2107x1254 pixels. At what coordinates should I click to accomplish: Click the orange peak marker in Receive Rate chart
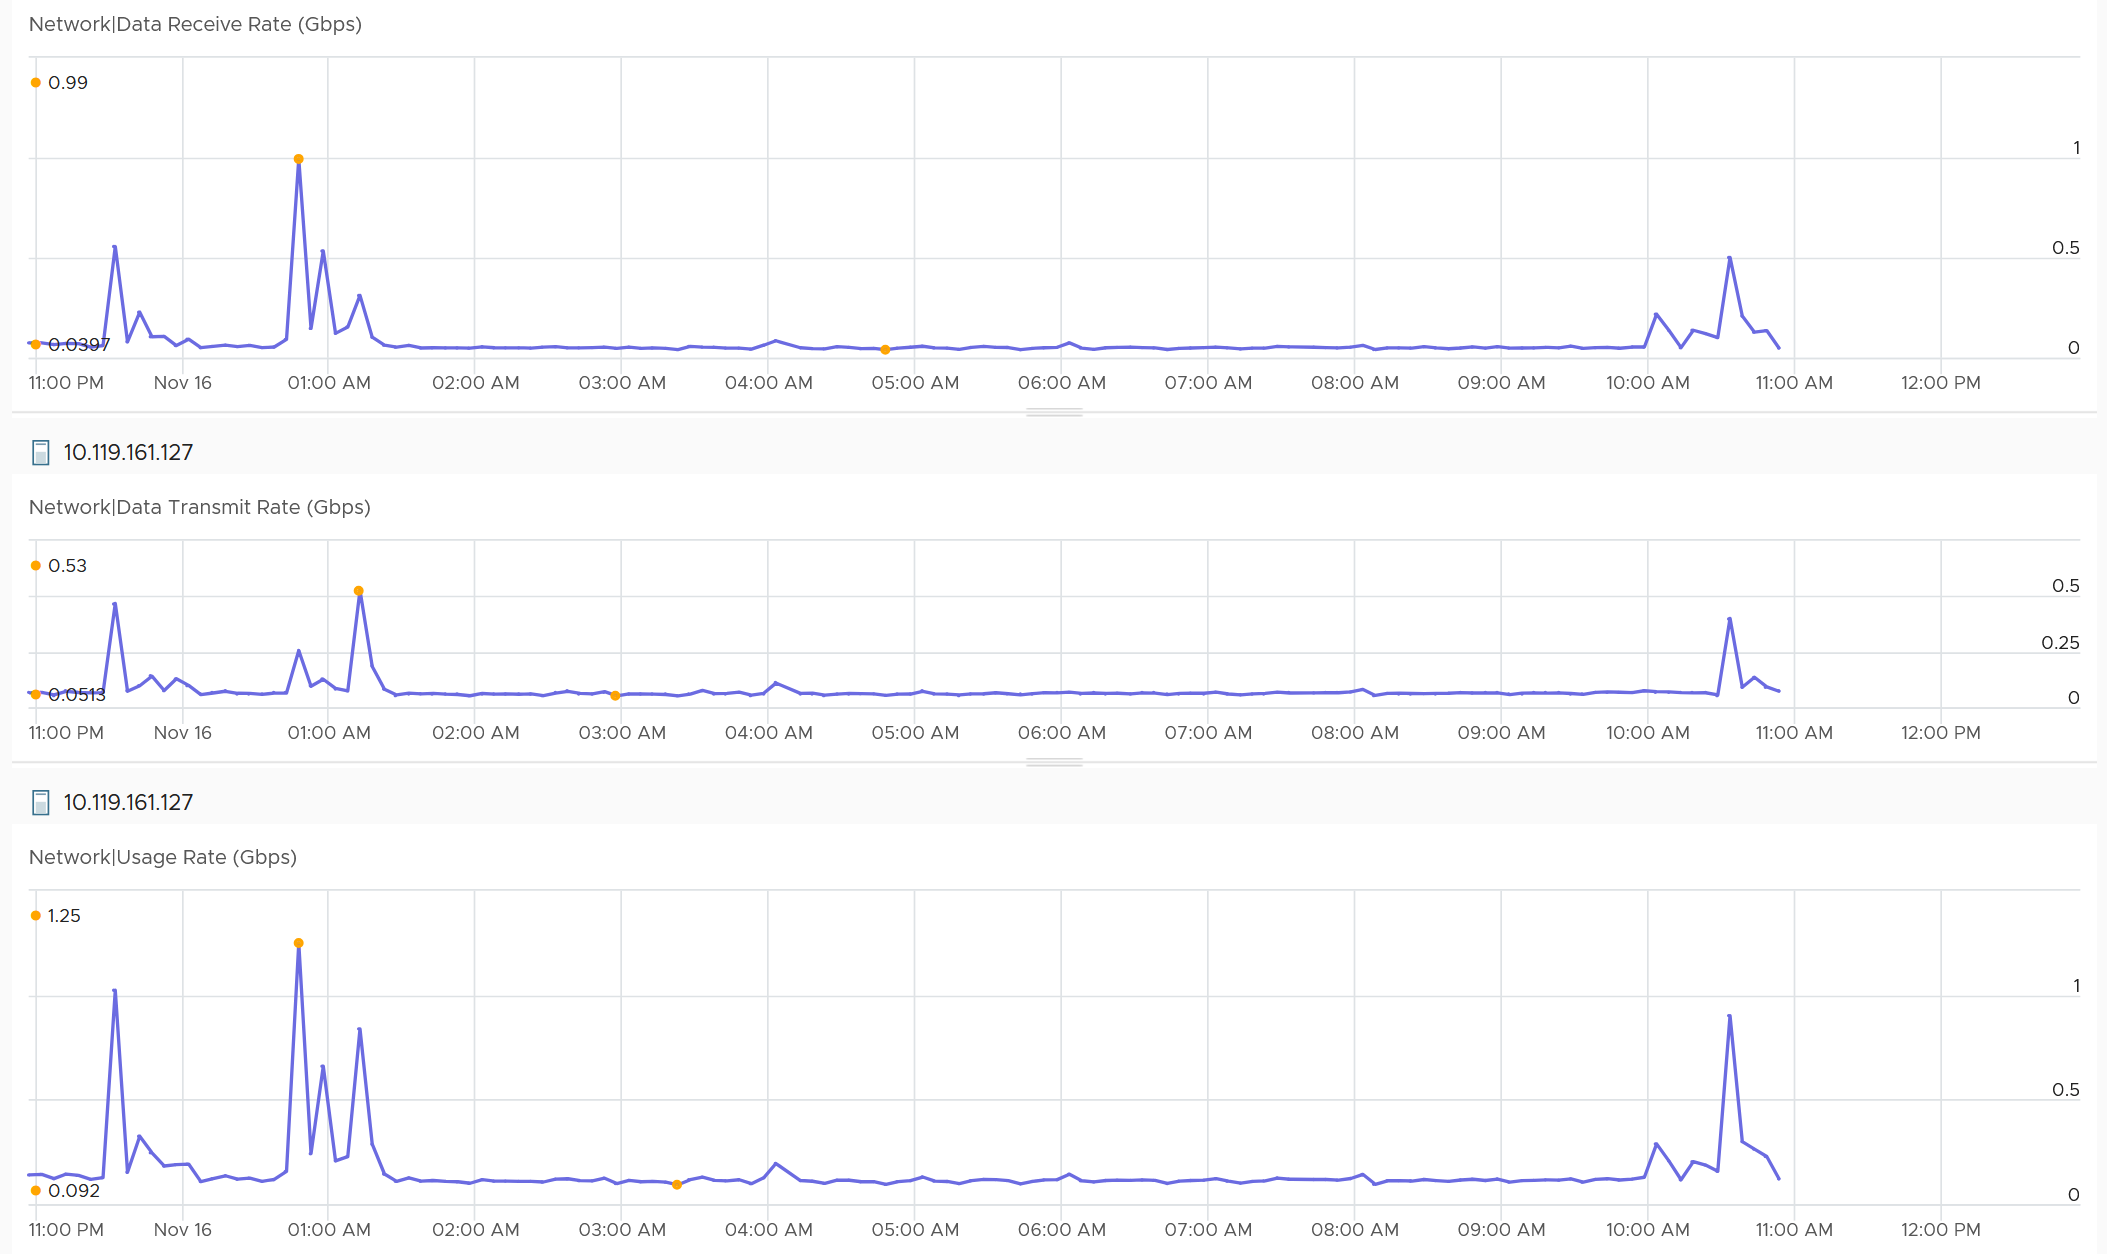pyautogui.click(x=298, y=159)
